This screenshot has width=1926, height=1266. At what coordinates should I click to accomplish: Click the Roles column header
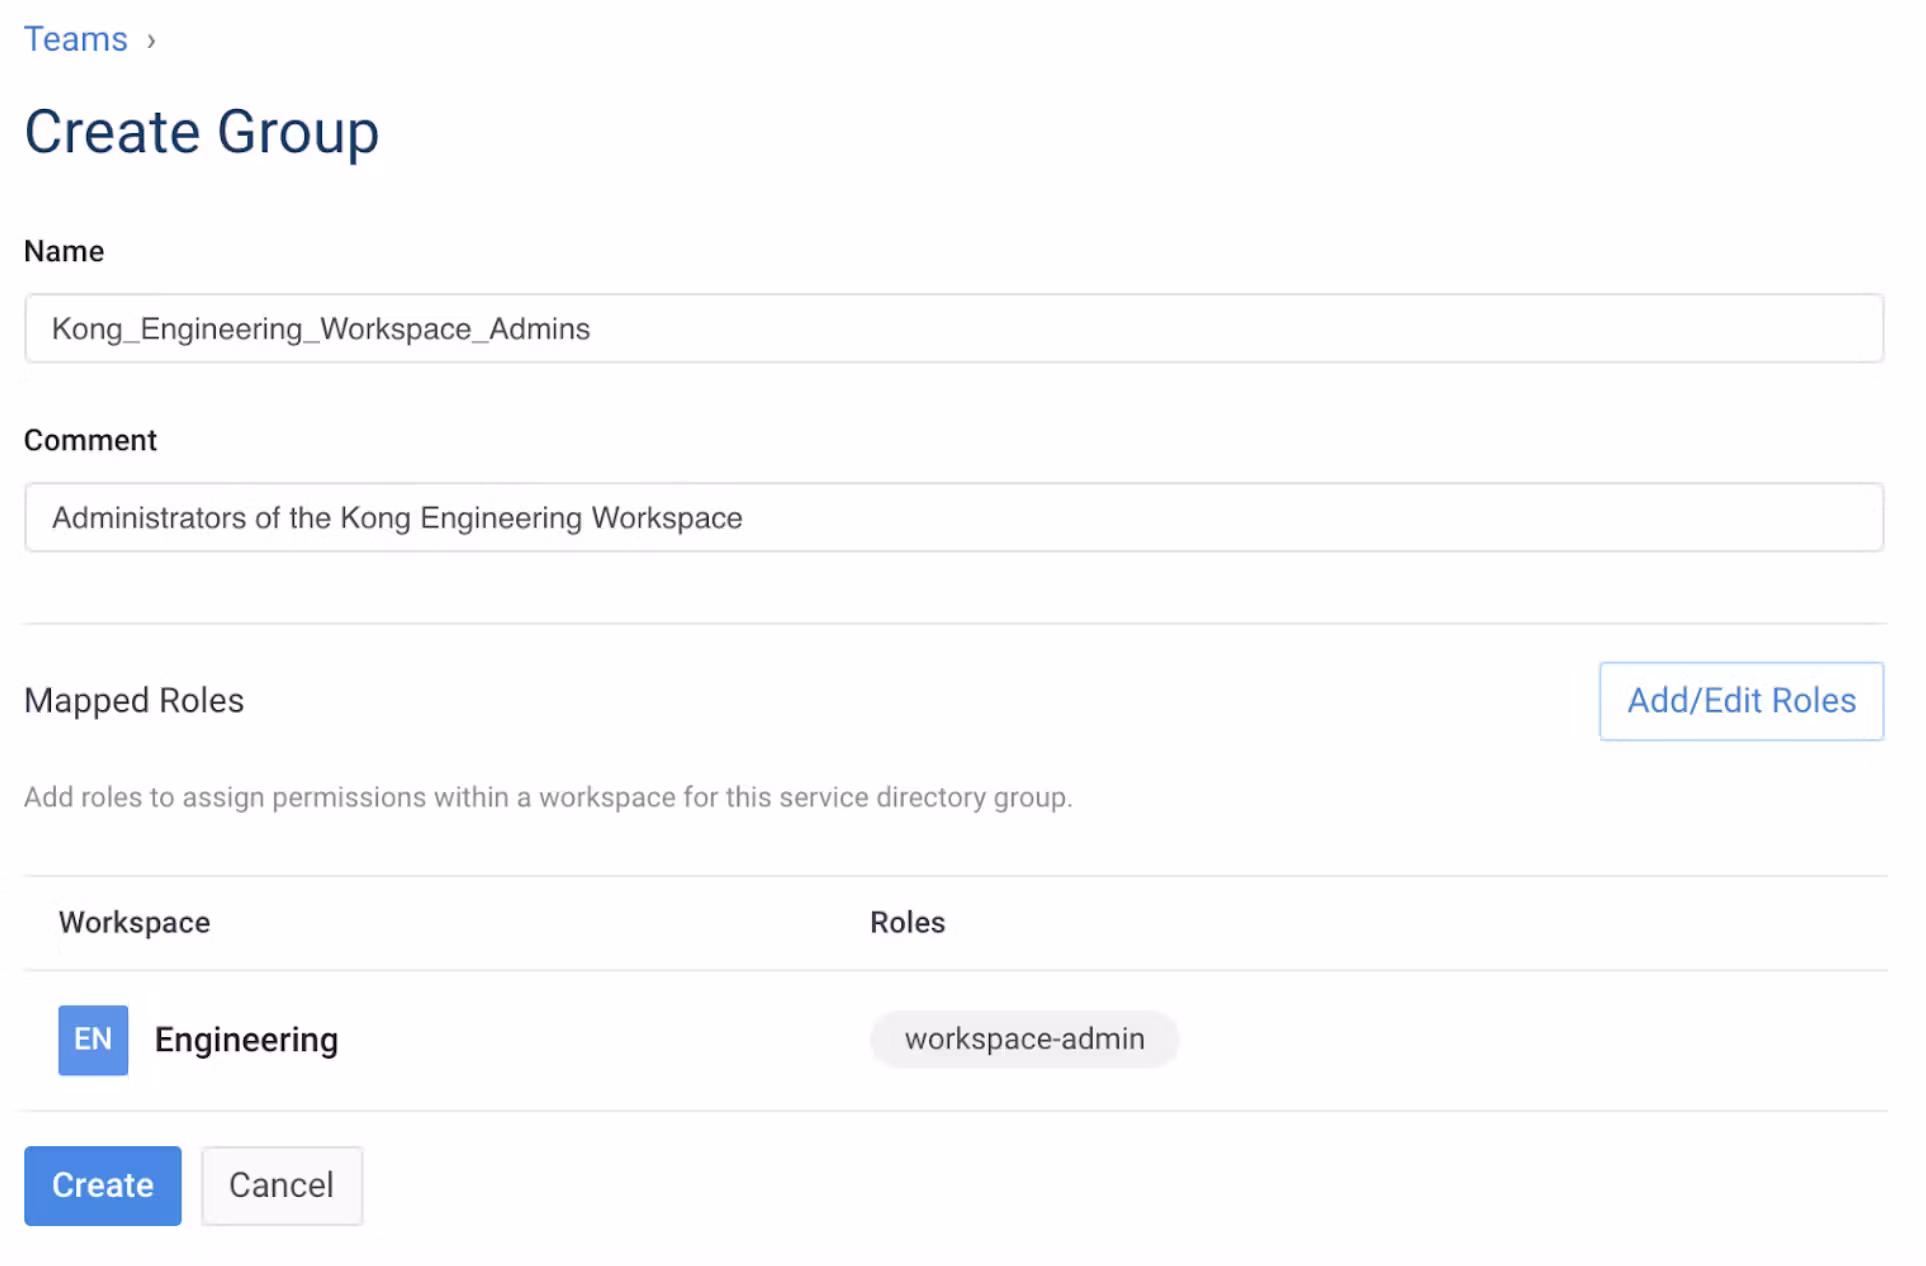pyautogui.click(x=906, y=922)
